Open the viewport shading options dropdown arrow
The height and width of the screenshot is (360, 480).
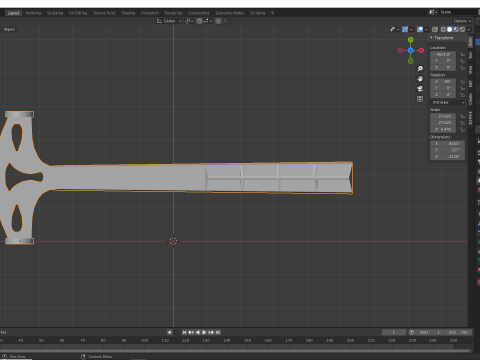click(x=469, y=30)
